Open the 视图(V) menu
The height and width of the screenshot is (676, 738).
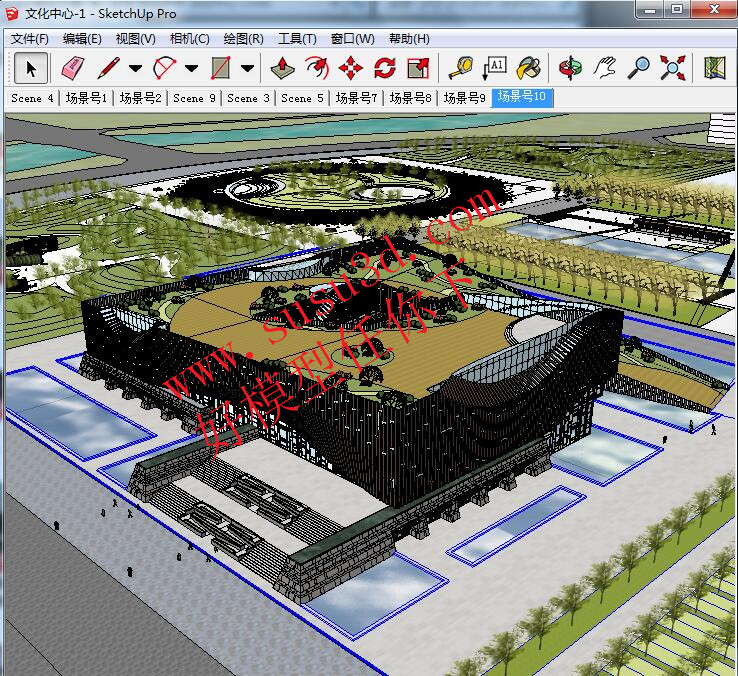point(136,39)
